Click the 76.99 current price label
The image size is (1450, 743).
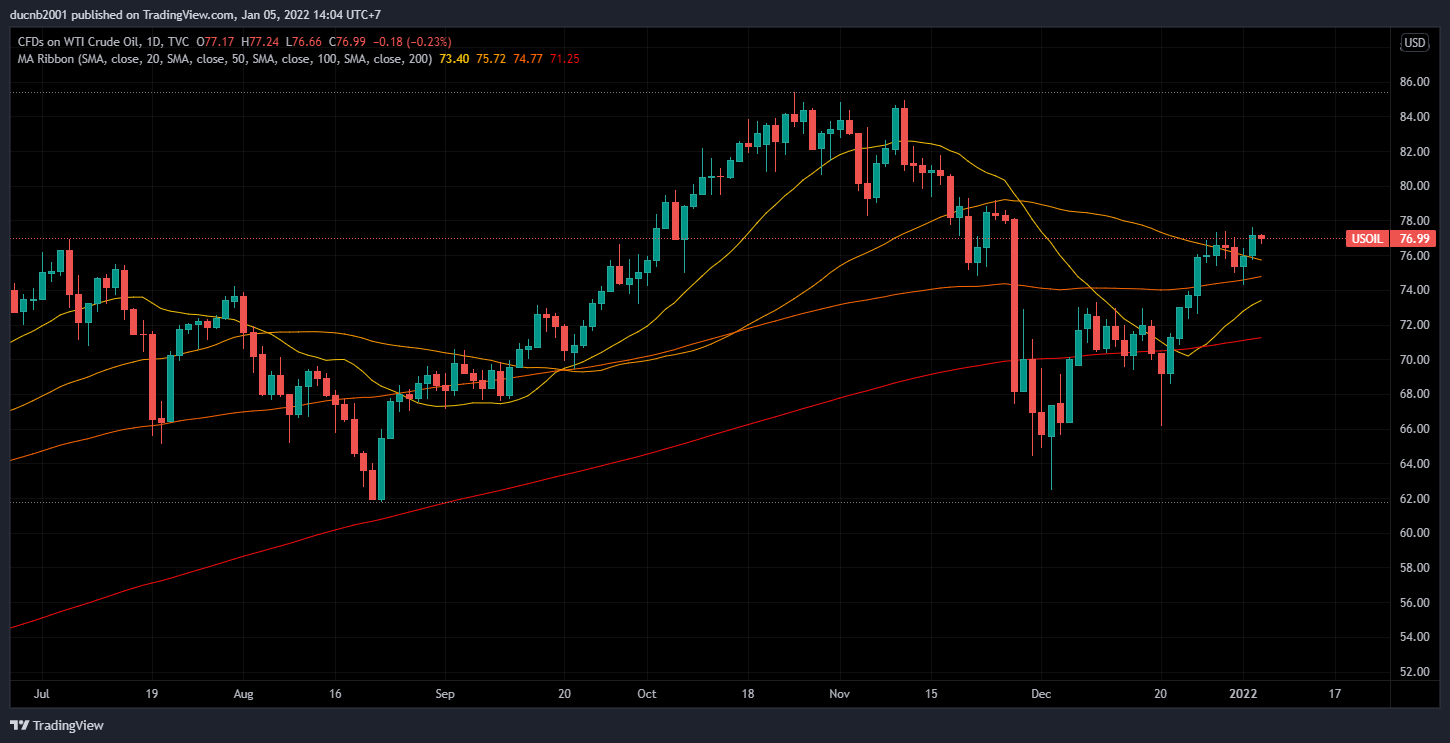click(1413, 238)
